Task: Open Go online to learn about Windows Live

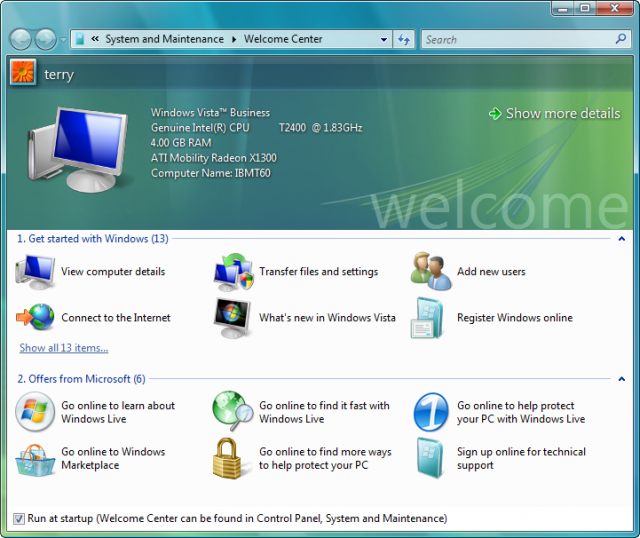Action: coord(118,412)
